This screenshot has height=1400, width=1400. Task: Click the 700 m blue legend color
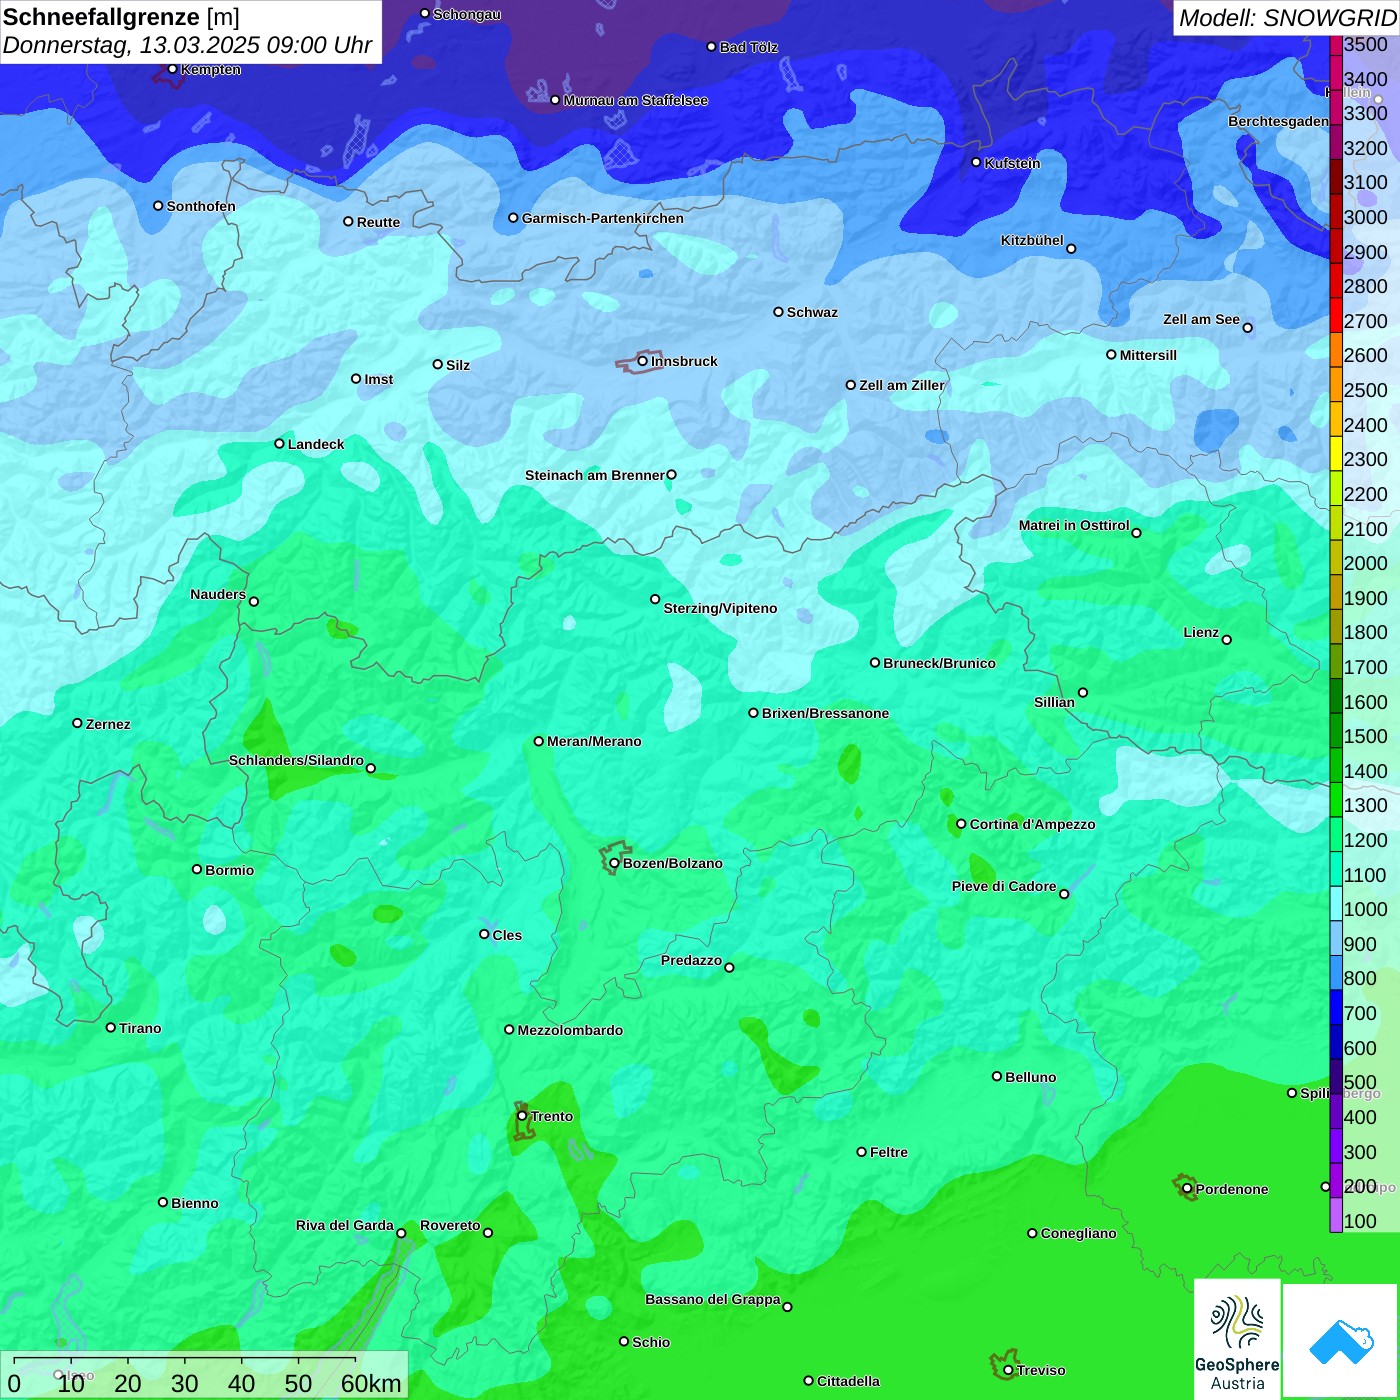click(1335, 1008)
